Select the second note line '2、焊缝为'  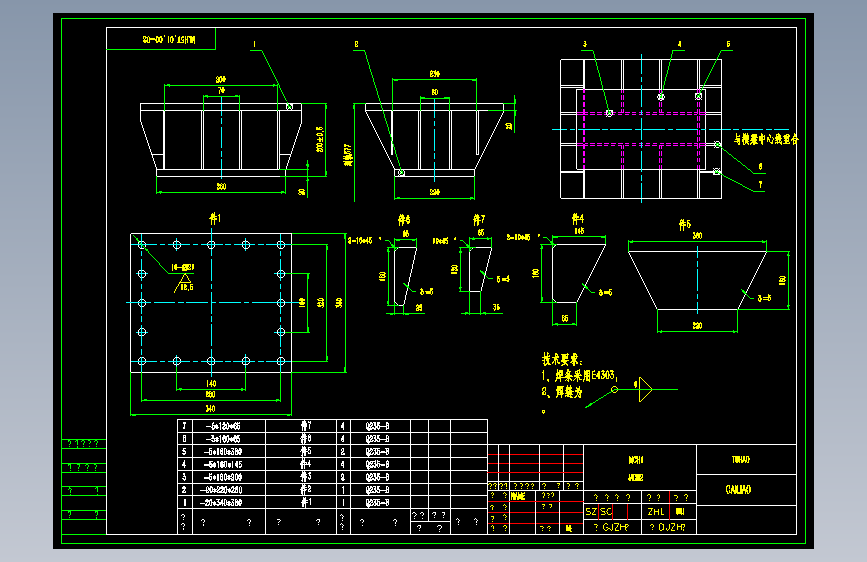[x=562, y=392]
